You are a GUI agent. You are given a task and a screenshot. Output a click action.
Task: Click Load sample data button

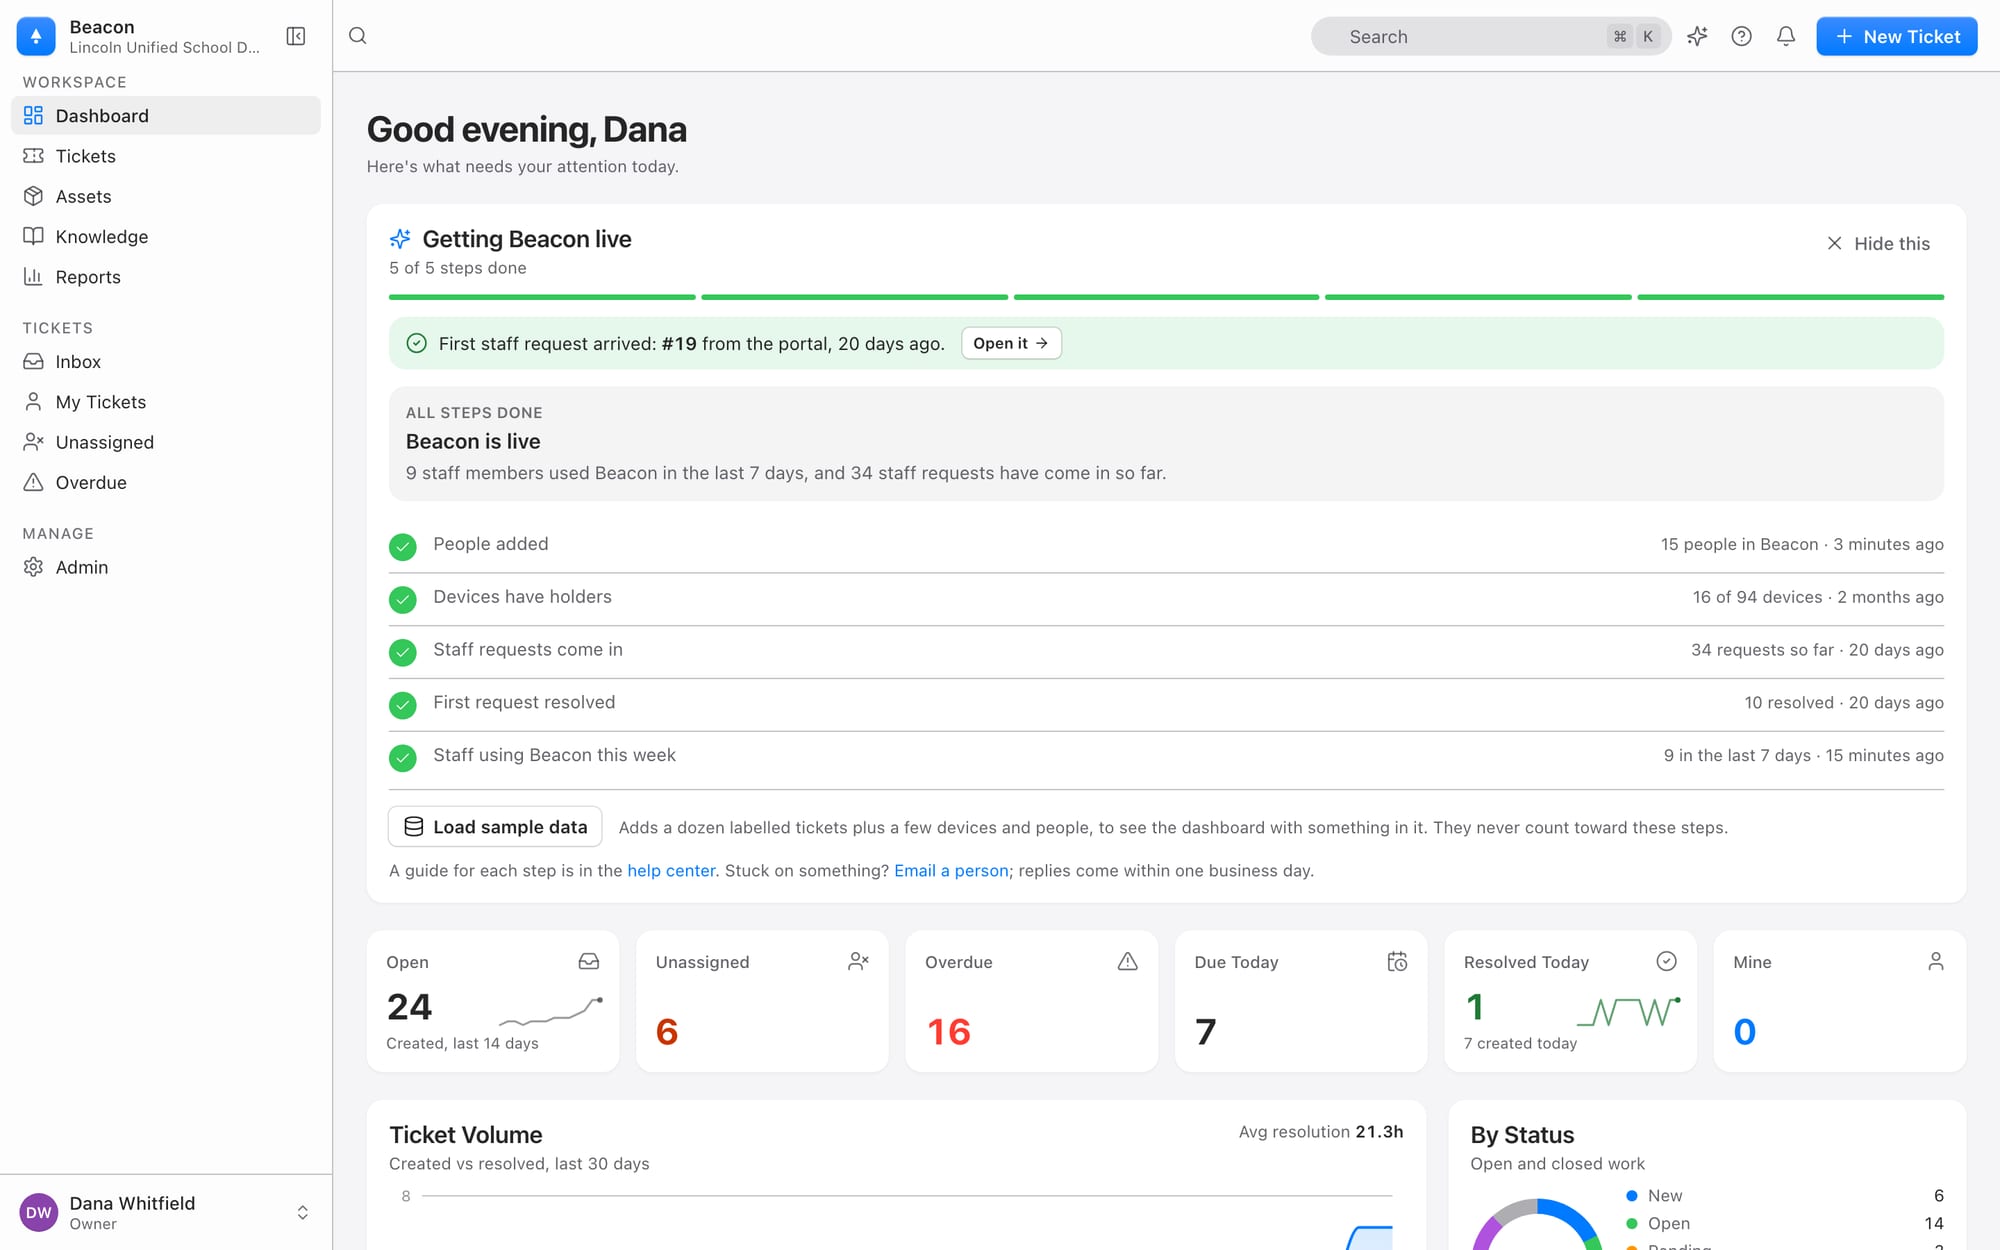tap(495, 827)
